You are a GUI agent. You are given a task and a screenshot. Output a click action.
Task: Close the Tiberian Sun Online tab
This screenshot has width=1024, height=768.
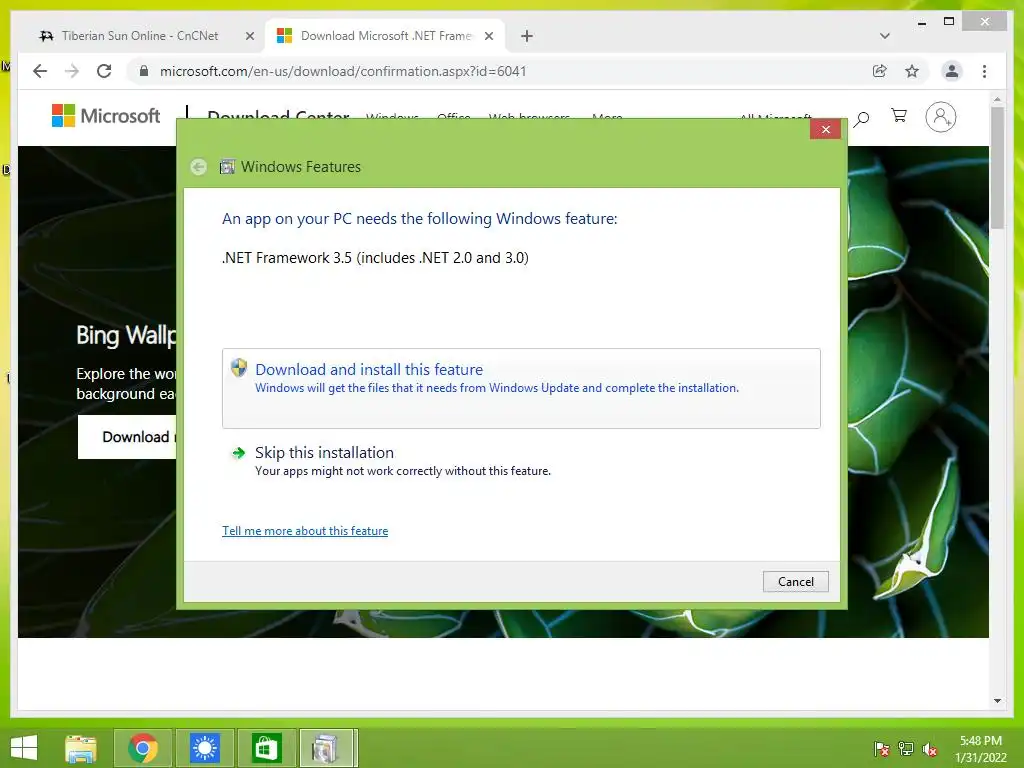pyautogui.click(x=249, y=36)
